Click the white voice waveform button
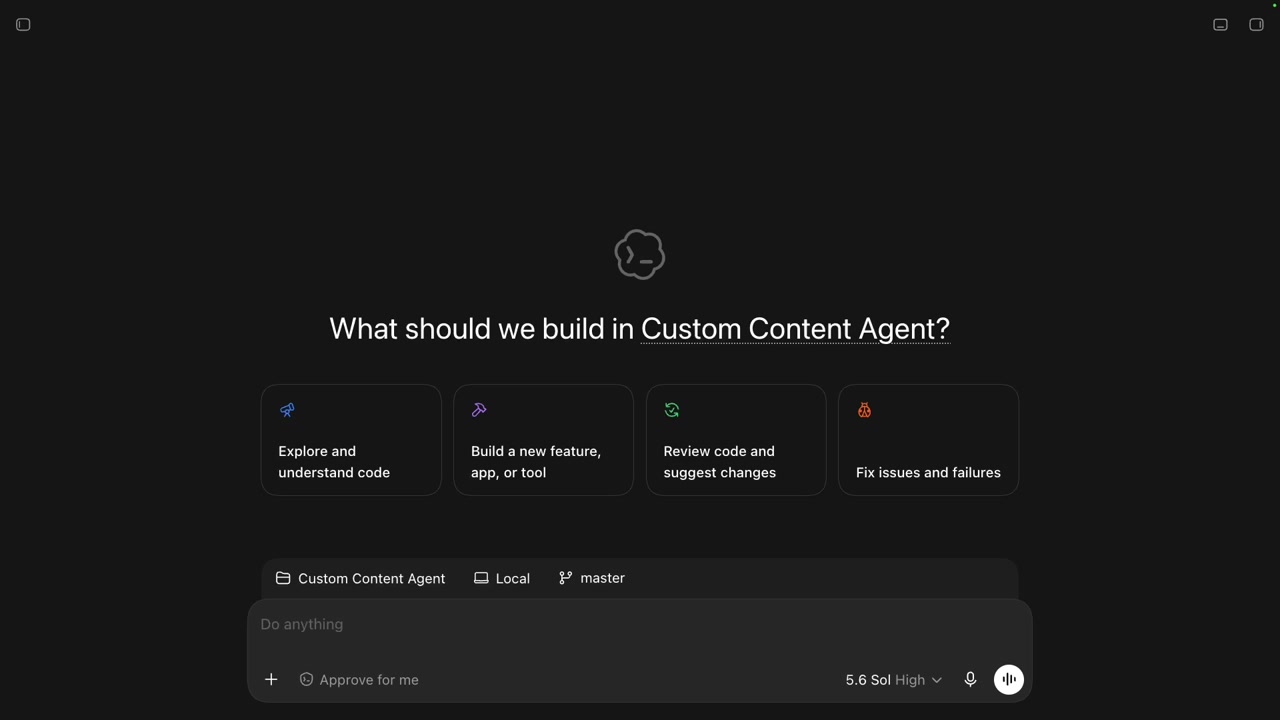 coord(1009,680)
